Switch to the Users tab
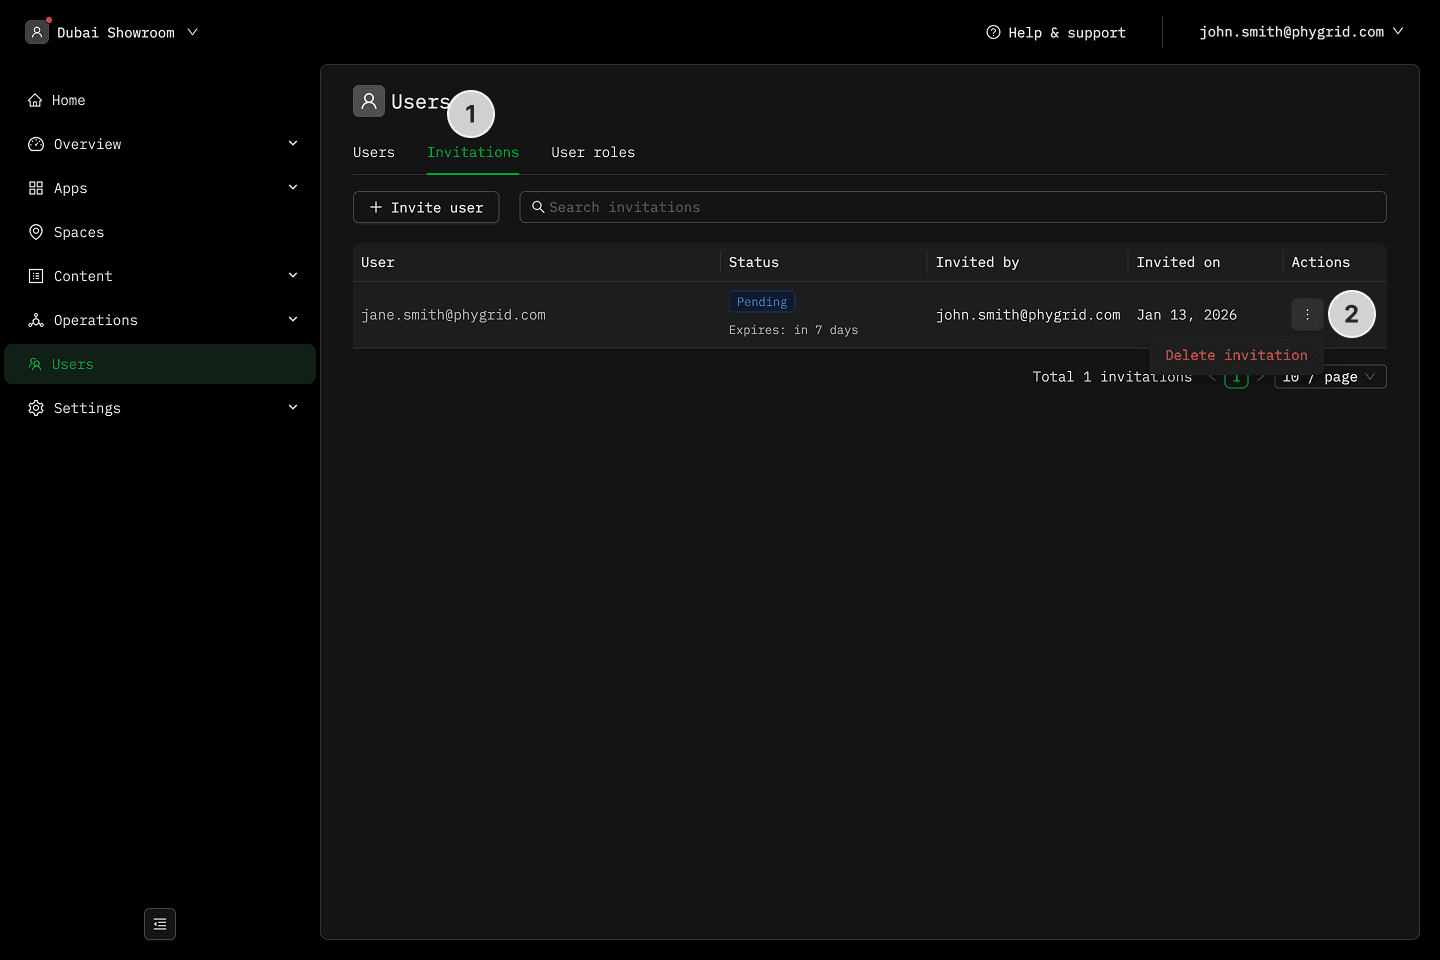 pyautogui.click(x=374, y=152)
